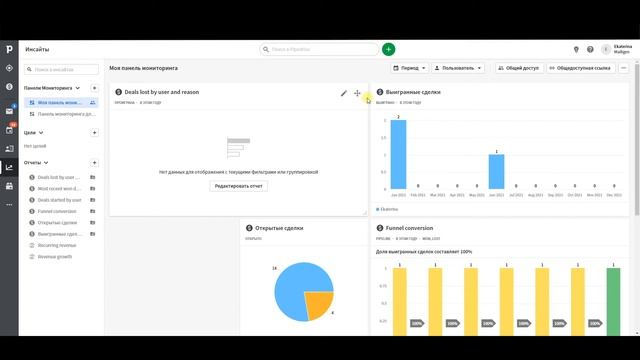Image resolution: width=640 pixels, height=360 pixels.
Task: Click resize corner of Deals lost widget
Action: [365, 213]
